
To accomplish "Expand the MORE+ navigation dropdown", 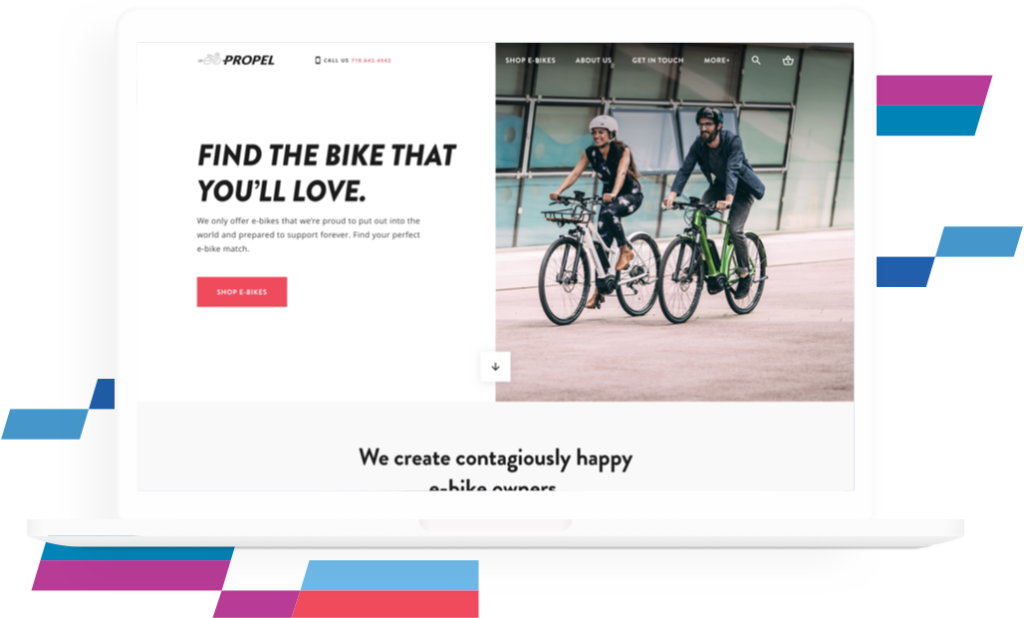I will click(716, 60).
